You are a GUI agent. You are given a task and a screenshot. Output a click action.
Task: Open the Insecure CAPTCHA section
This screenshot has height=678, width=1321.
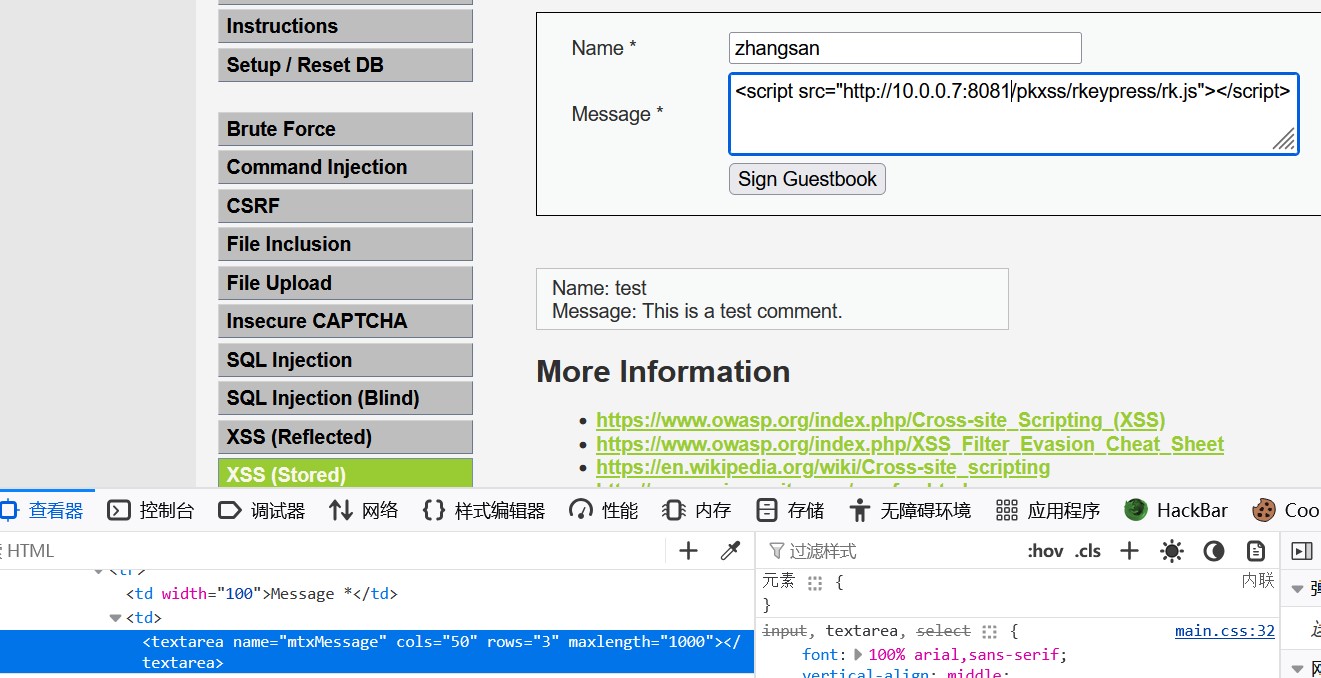[345, 321]
